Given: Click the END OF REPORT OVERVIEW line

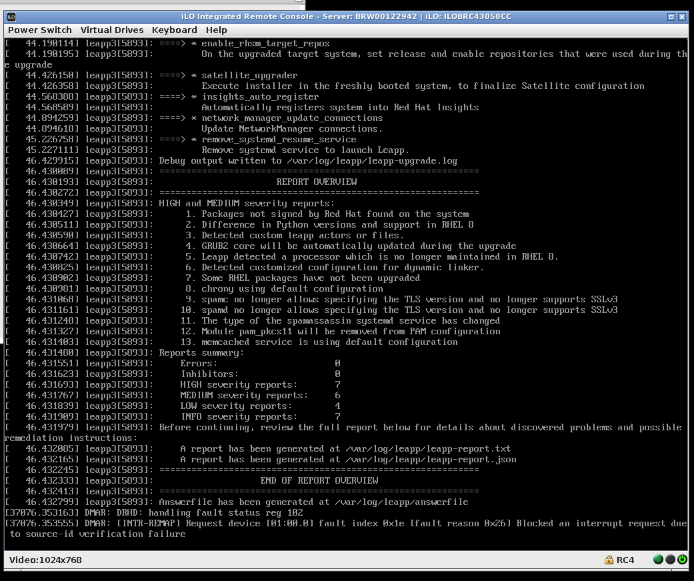Looking at the screenshot, I should tap(318, 480).
